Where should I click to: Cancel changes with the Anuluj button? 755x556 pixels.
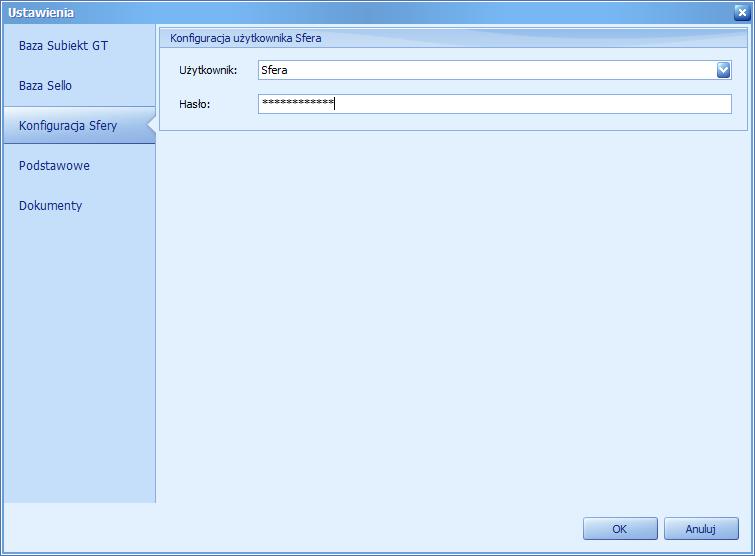(701, 529)
